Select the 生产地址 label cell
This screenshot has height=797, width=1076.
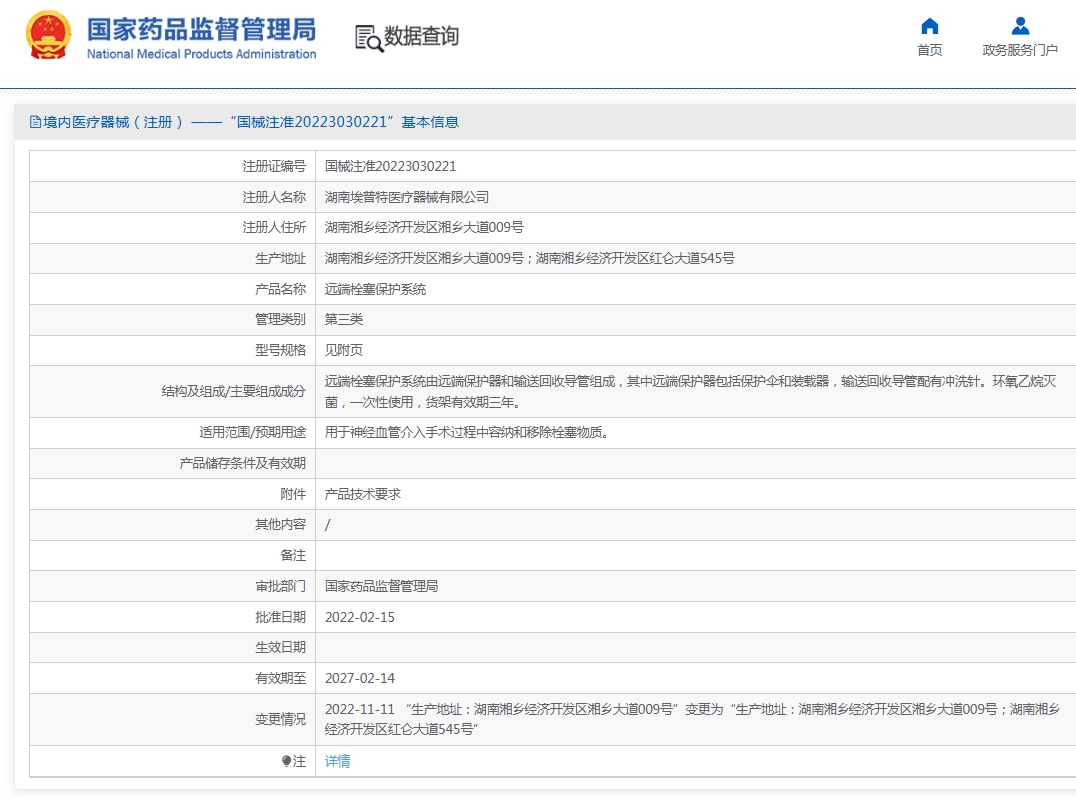pyautogui.click(x=172, y=258)
